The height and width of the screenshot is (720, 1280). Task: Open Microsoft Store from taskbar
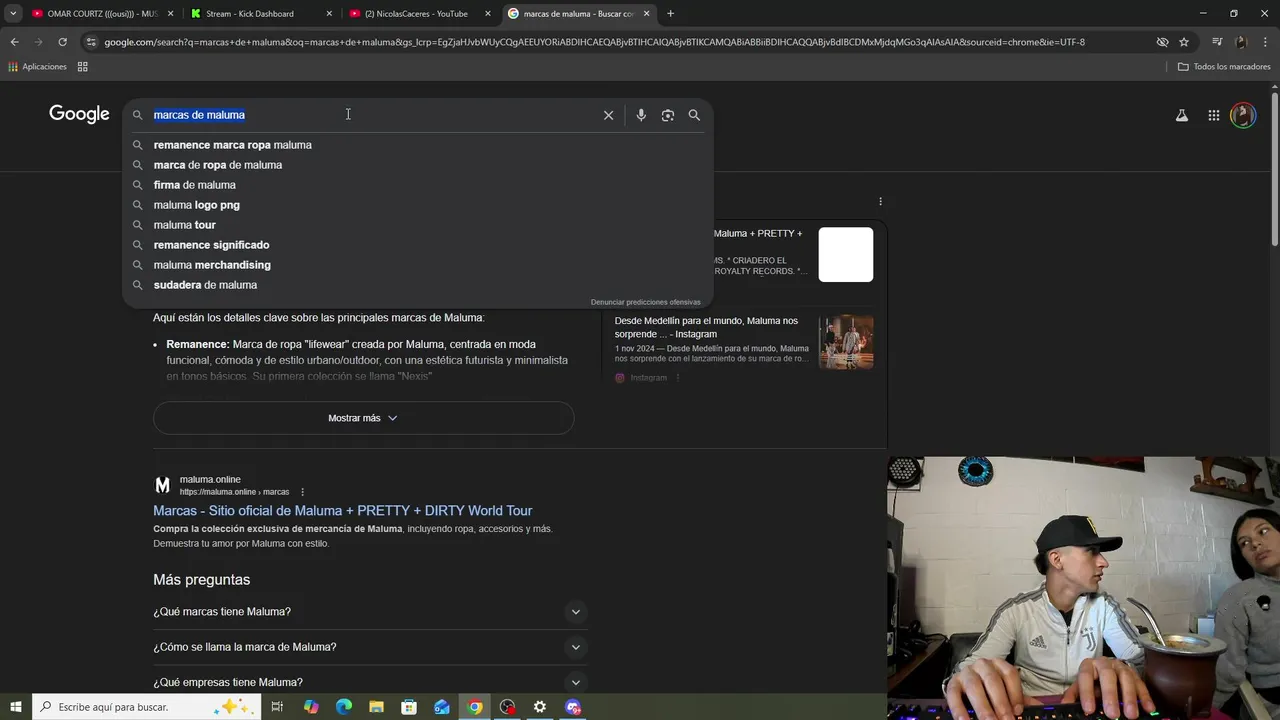pos(409,707)
